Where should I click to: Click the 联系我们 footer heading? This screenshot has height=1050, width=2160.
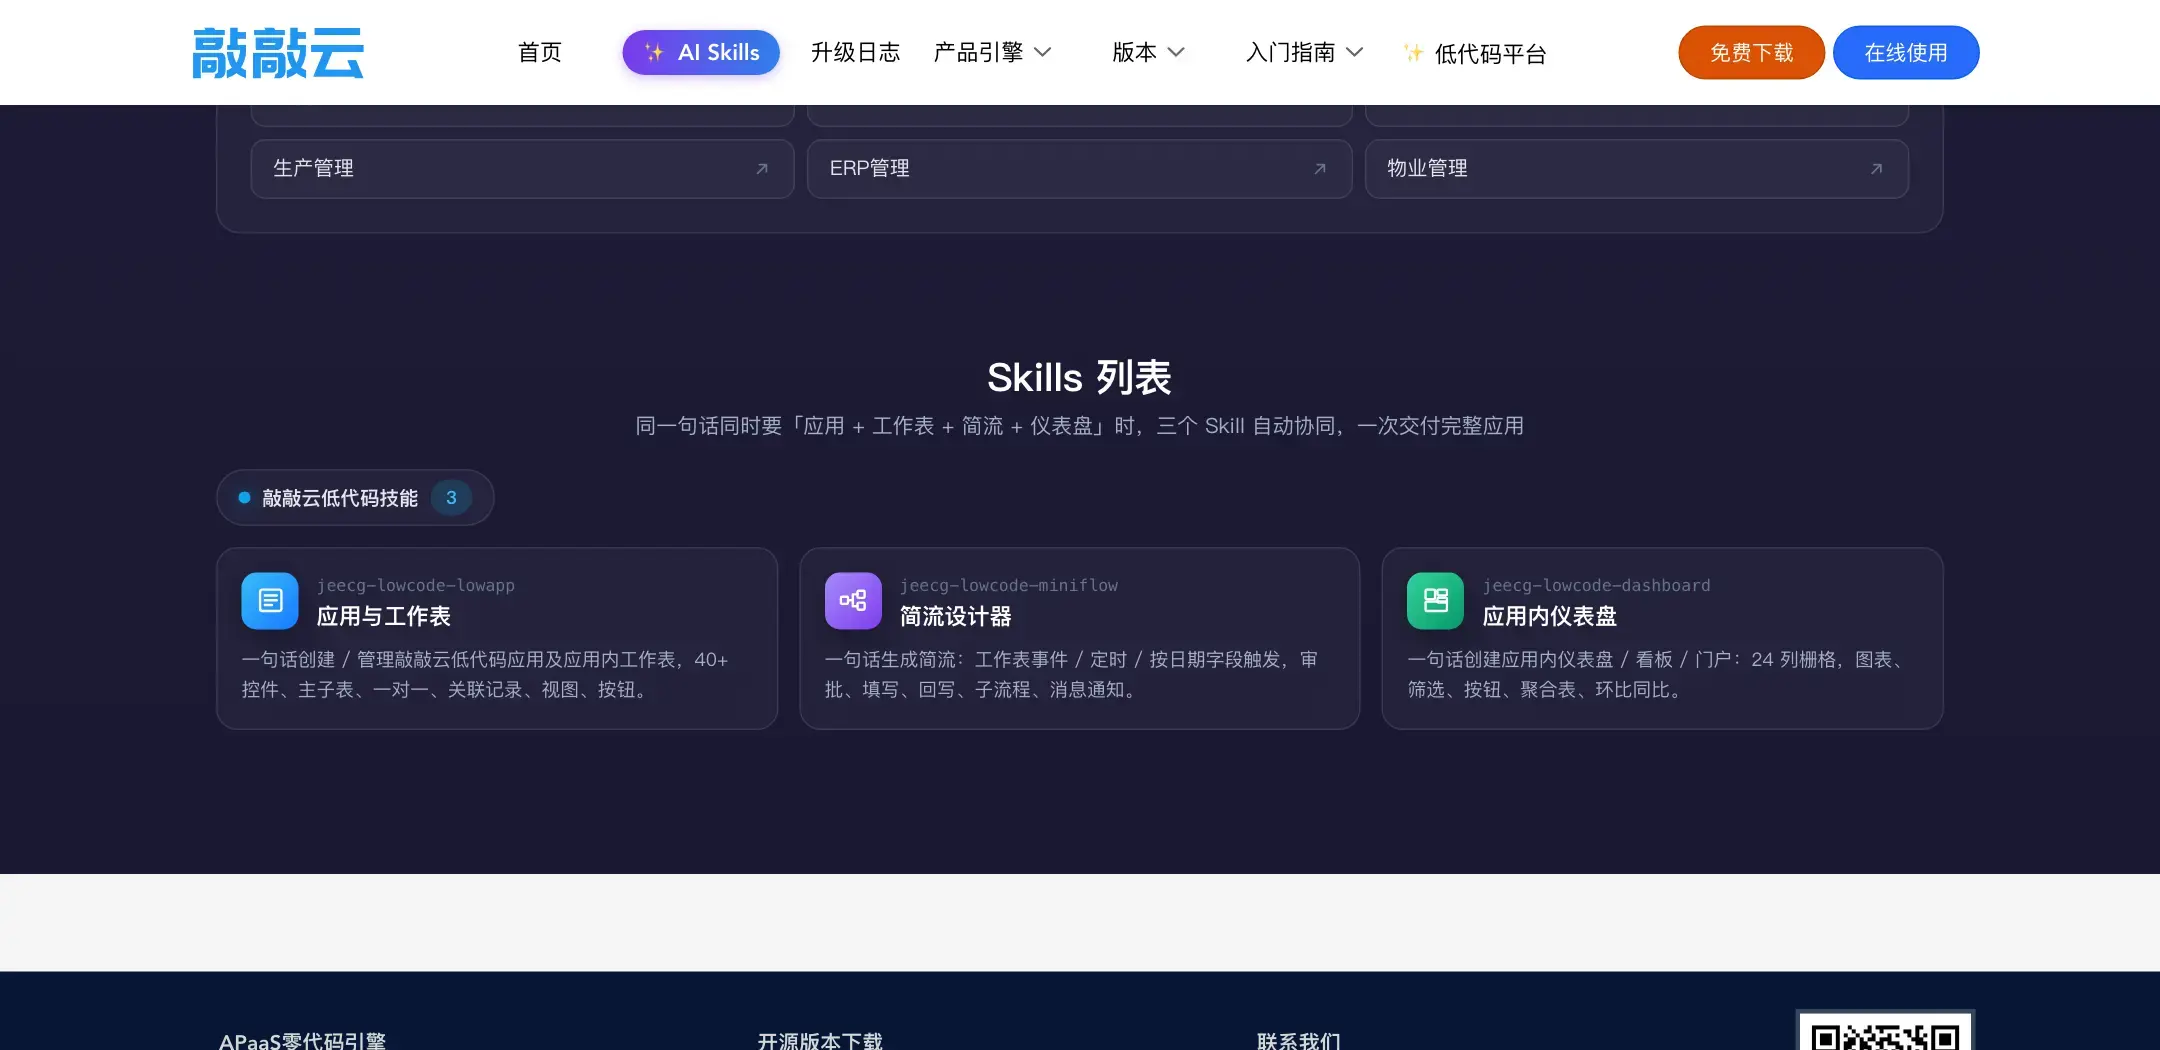click(x=1299, y=1041)
